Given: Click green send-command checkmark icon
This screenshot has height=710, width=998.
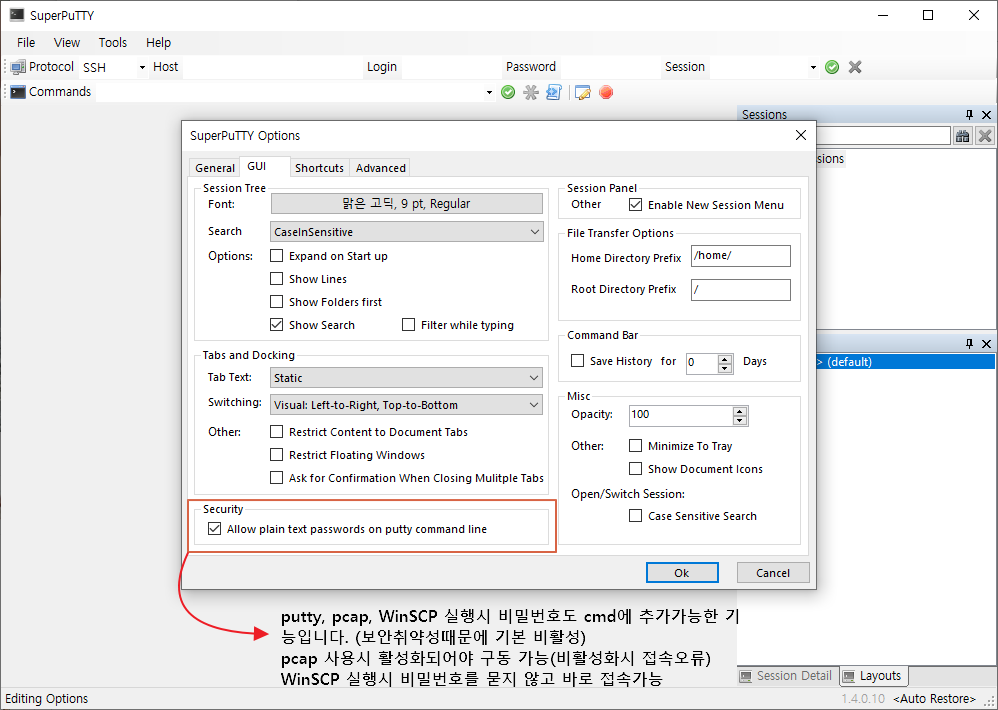Looking at the screenshot, I should pos(508,92).
